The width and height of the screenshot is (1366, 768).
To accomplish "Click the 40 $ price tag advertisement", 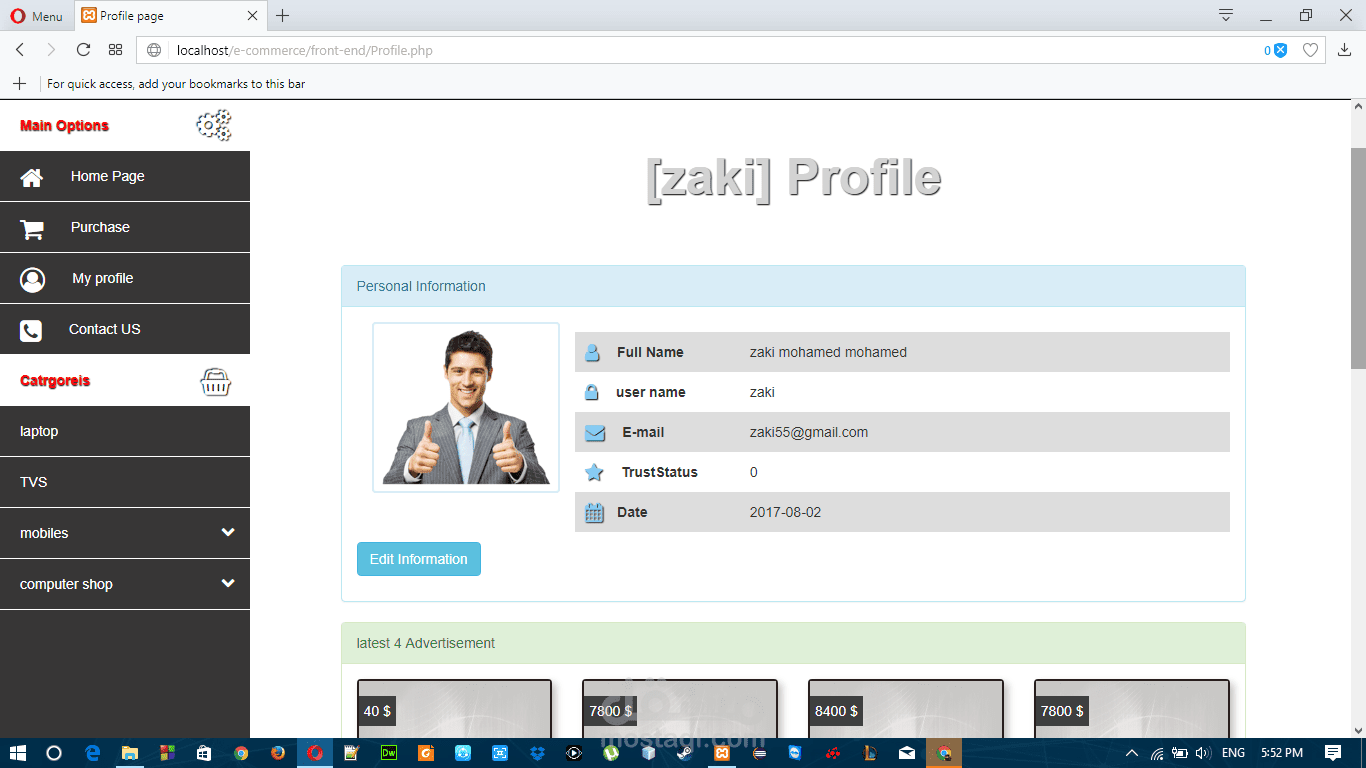I will (378, 711).
